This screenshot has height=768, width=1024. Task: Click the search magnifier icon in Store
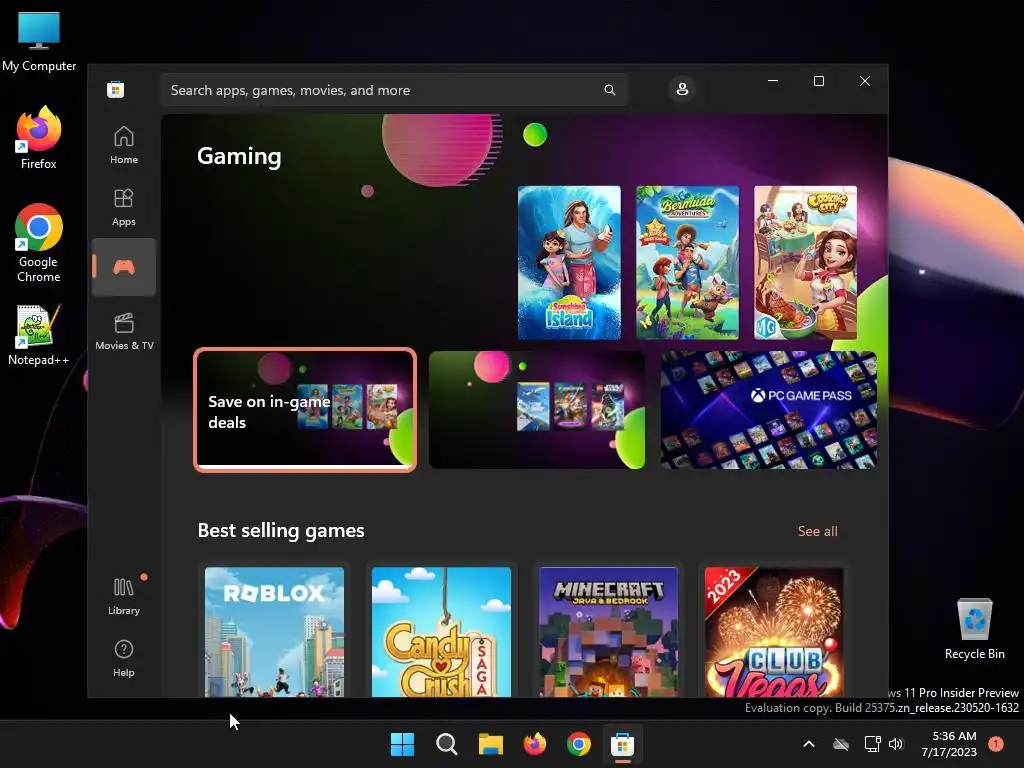pos(609,90)
